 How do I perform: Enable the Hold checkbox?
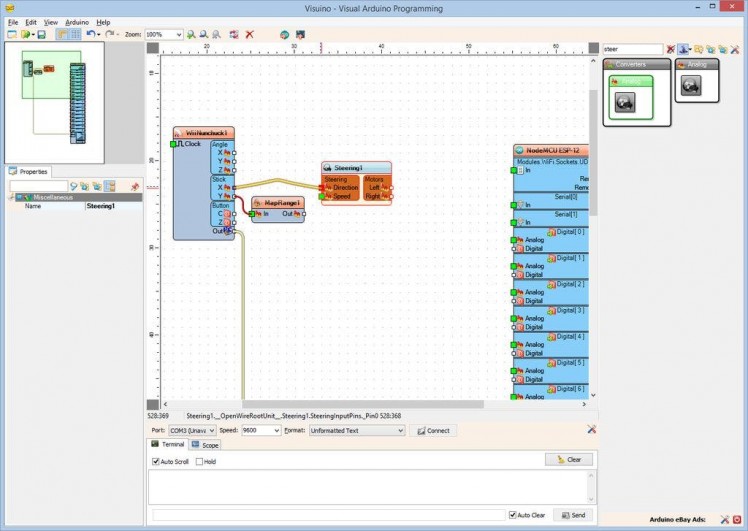click(200, 462)
